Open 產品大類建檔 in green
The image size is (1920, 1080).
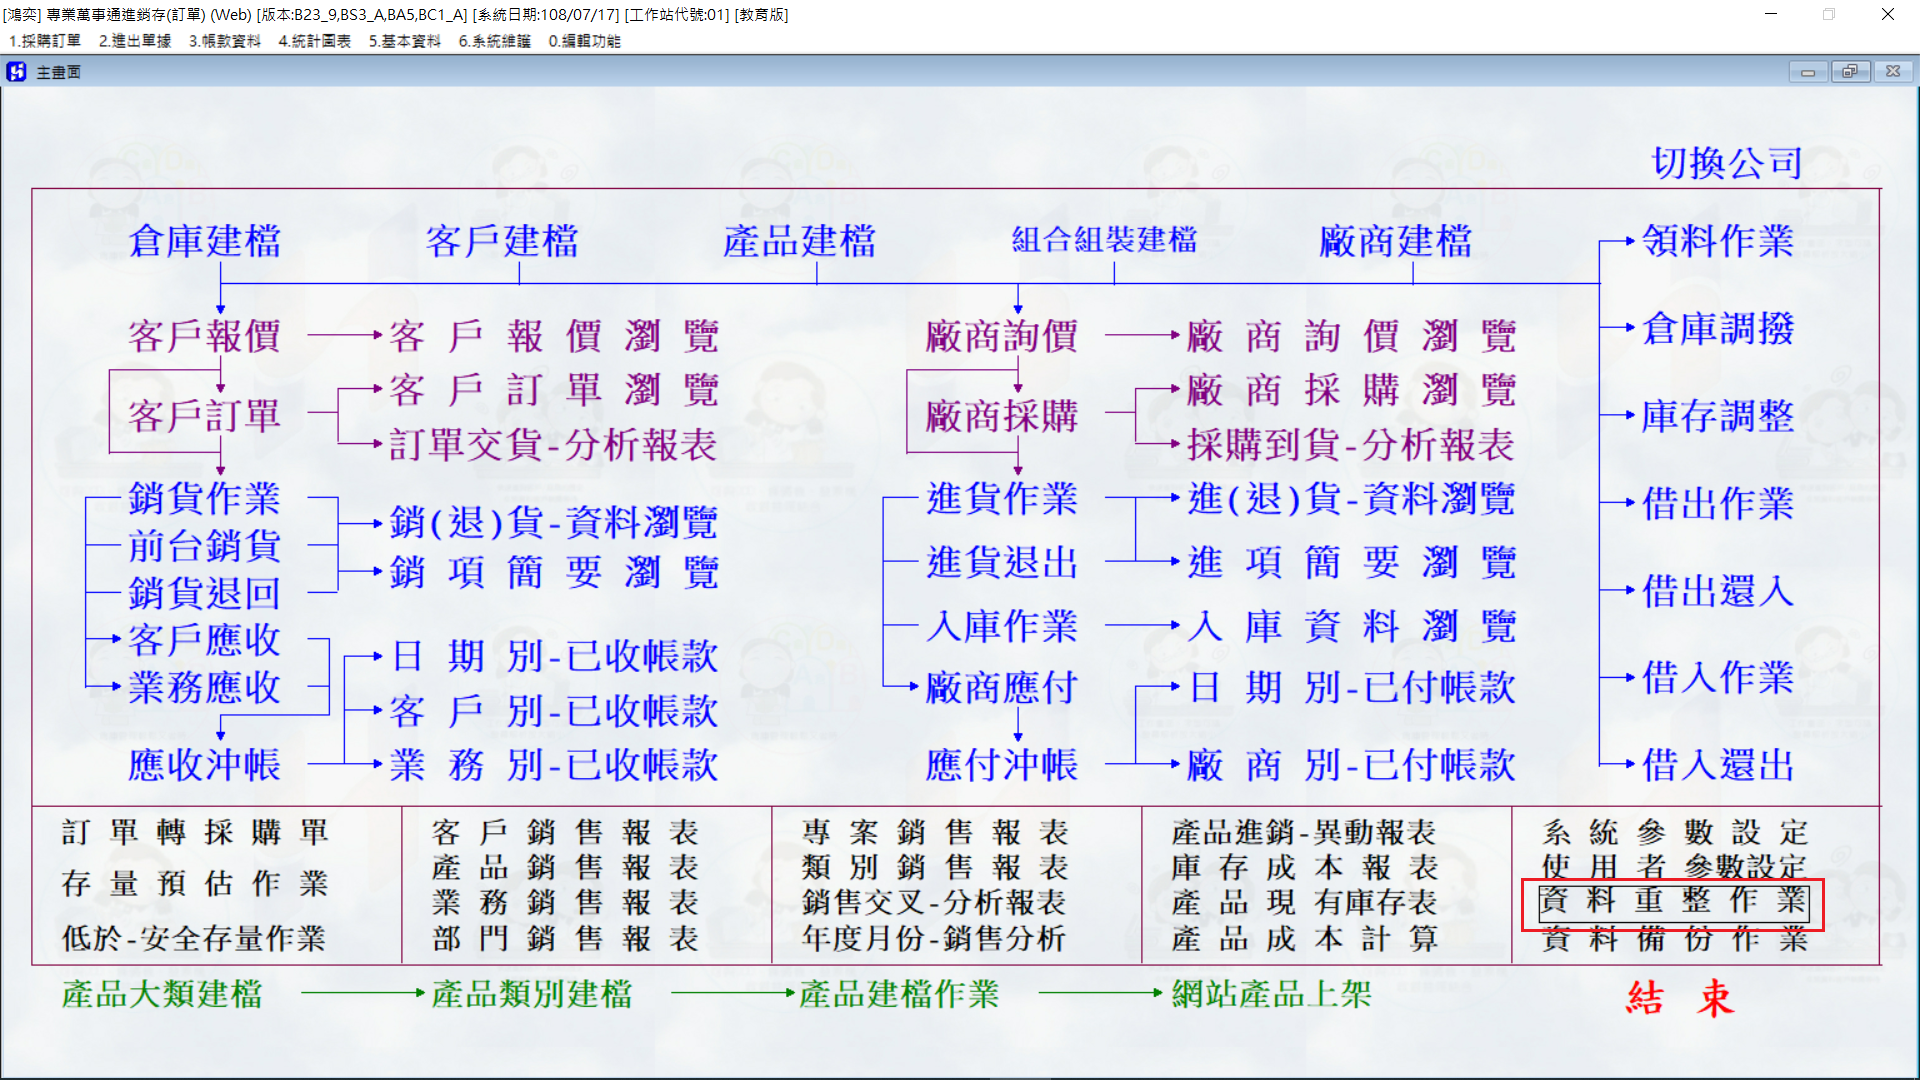(x=162, y=994)
